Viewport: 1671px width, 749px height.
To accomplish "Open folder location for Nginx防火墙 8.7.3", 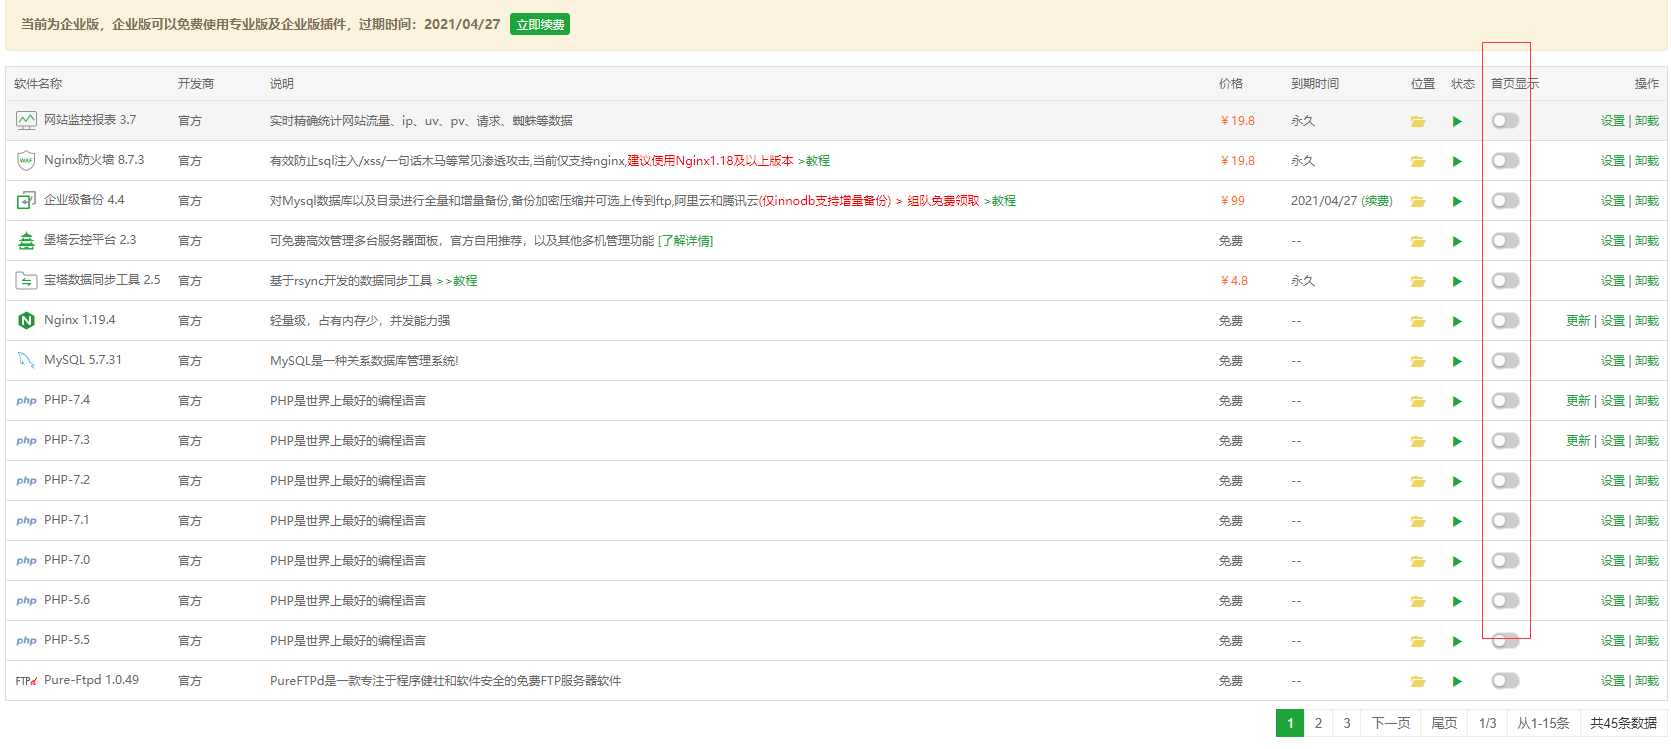I will pos(1418,161).
